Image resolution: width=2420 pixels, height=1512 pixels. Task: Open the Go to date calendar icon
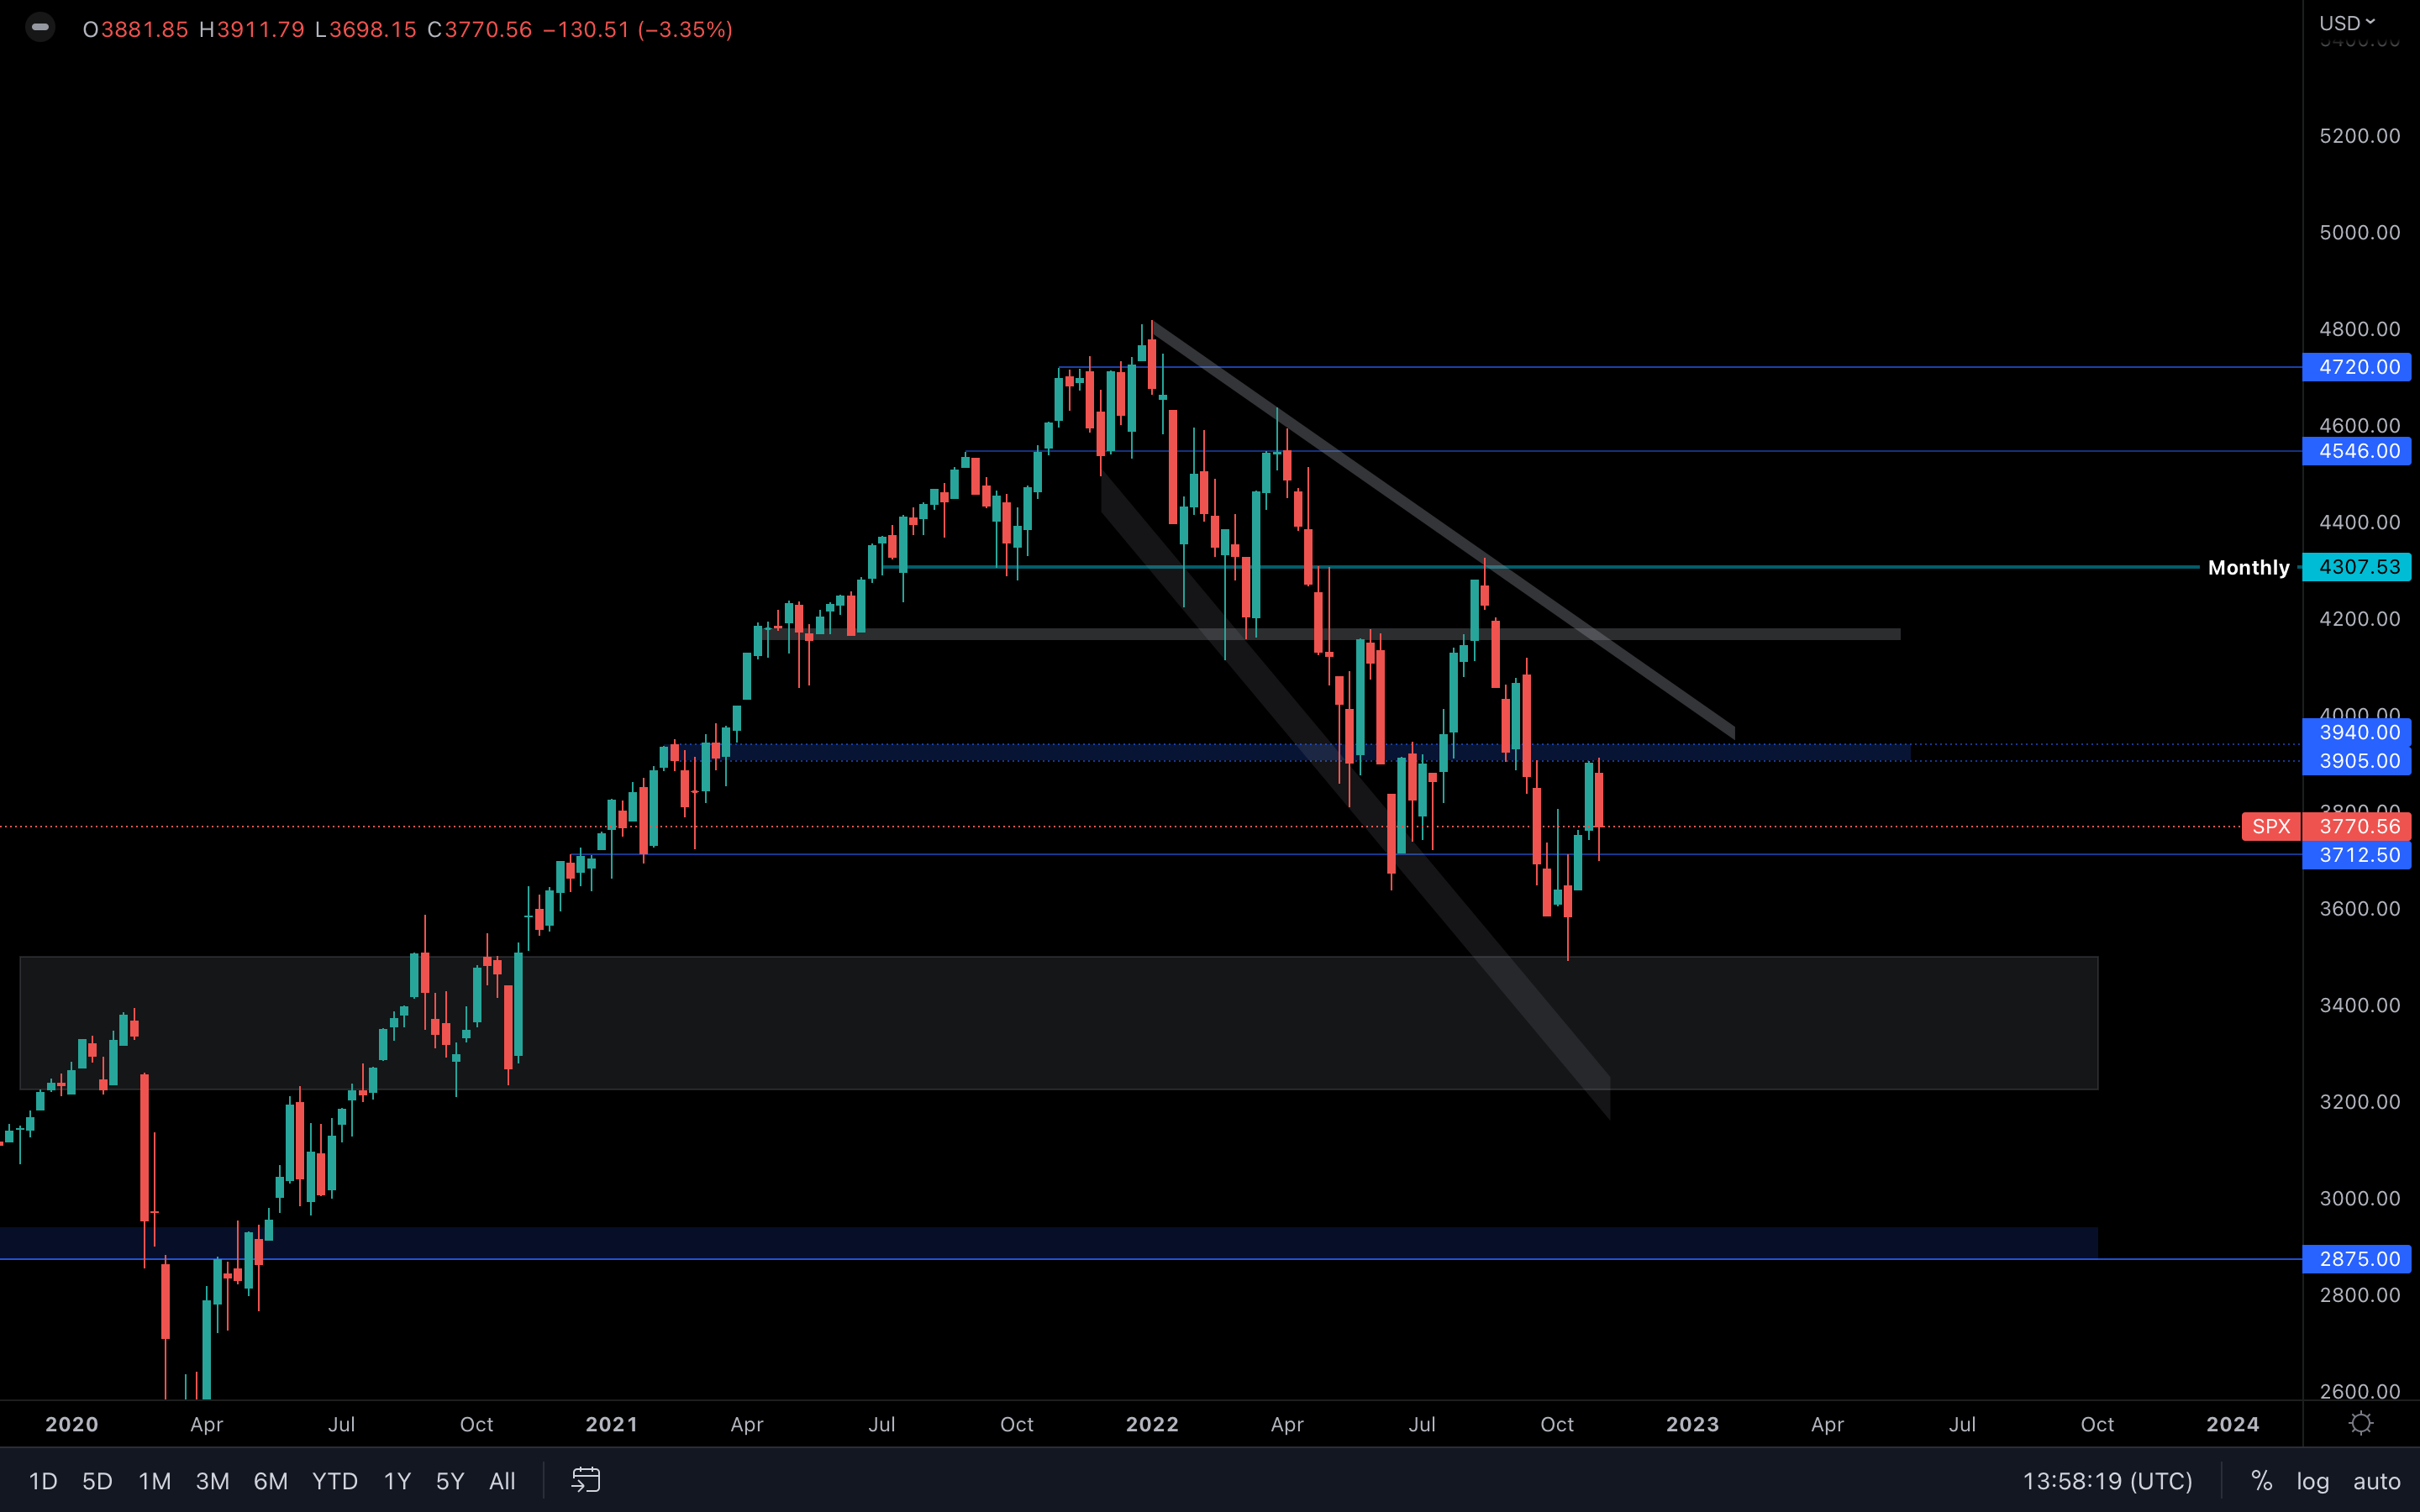586,1480
